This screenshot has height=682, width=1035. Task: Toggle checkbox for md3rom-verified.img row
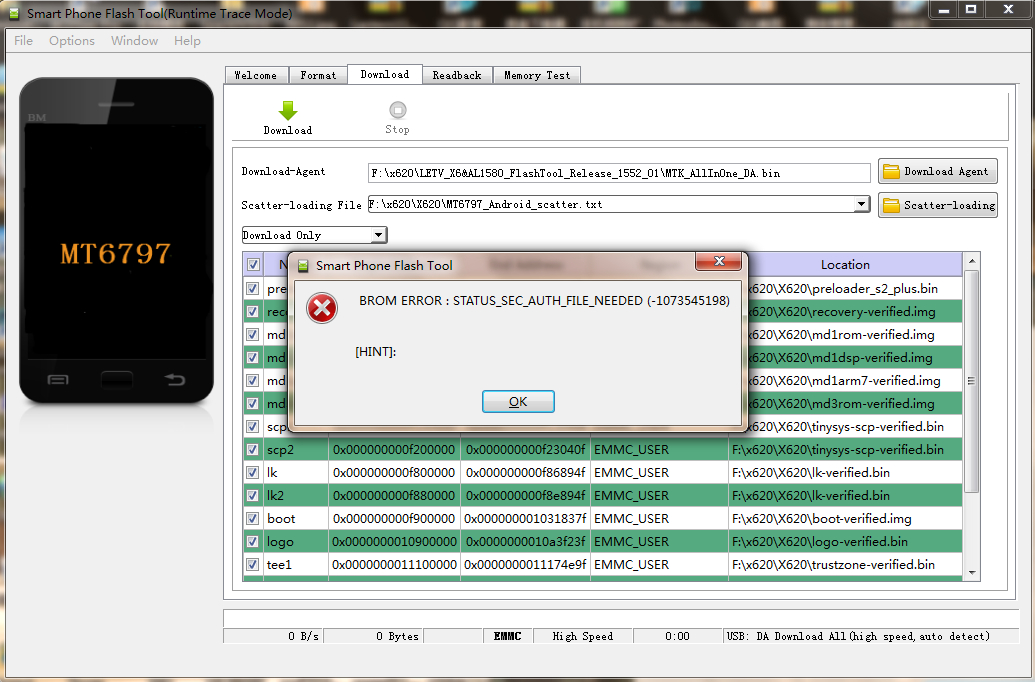click(252, 403)
